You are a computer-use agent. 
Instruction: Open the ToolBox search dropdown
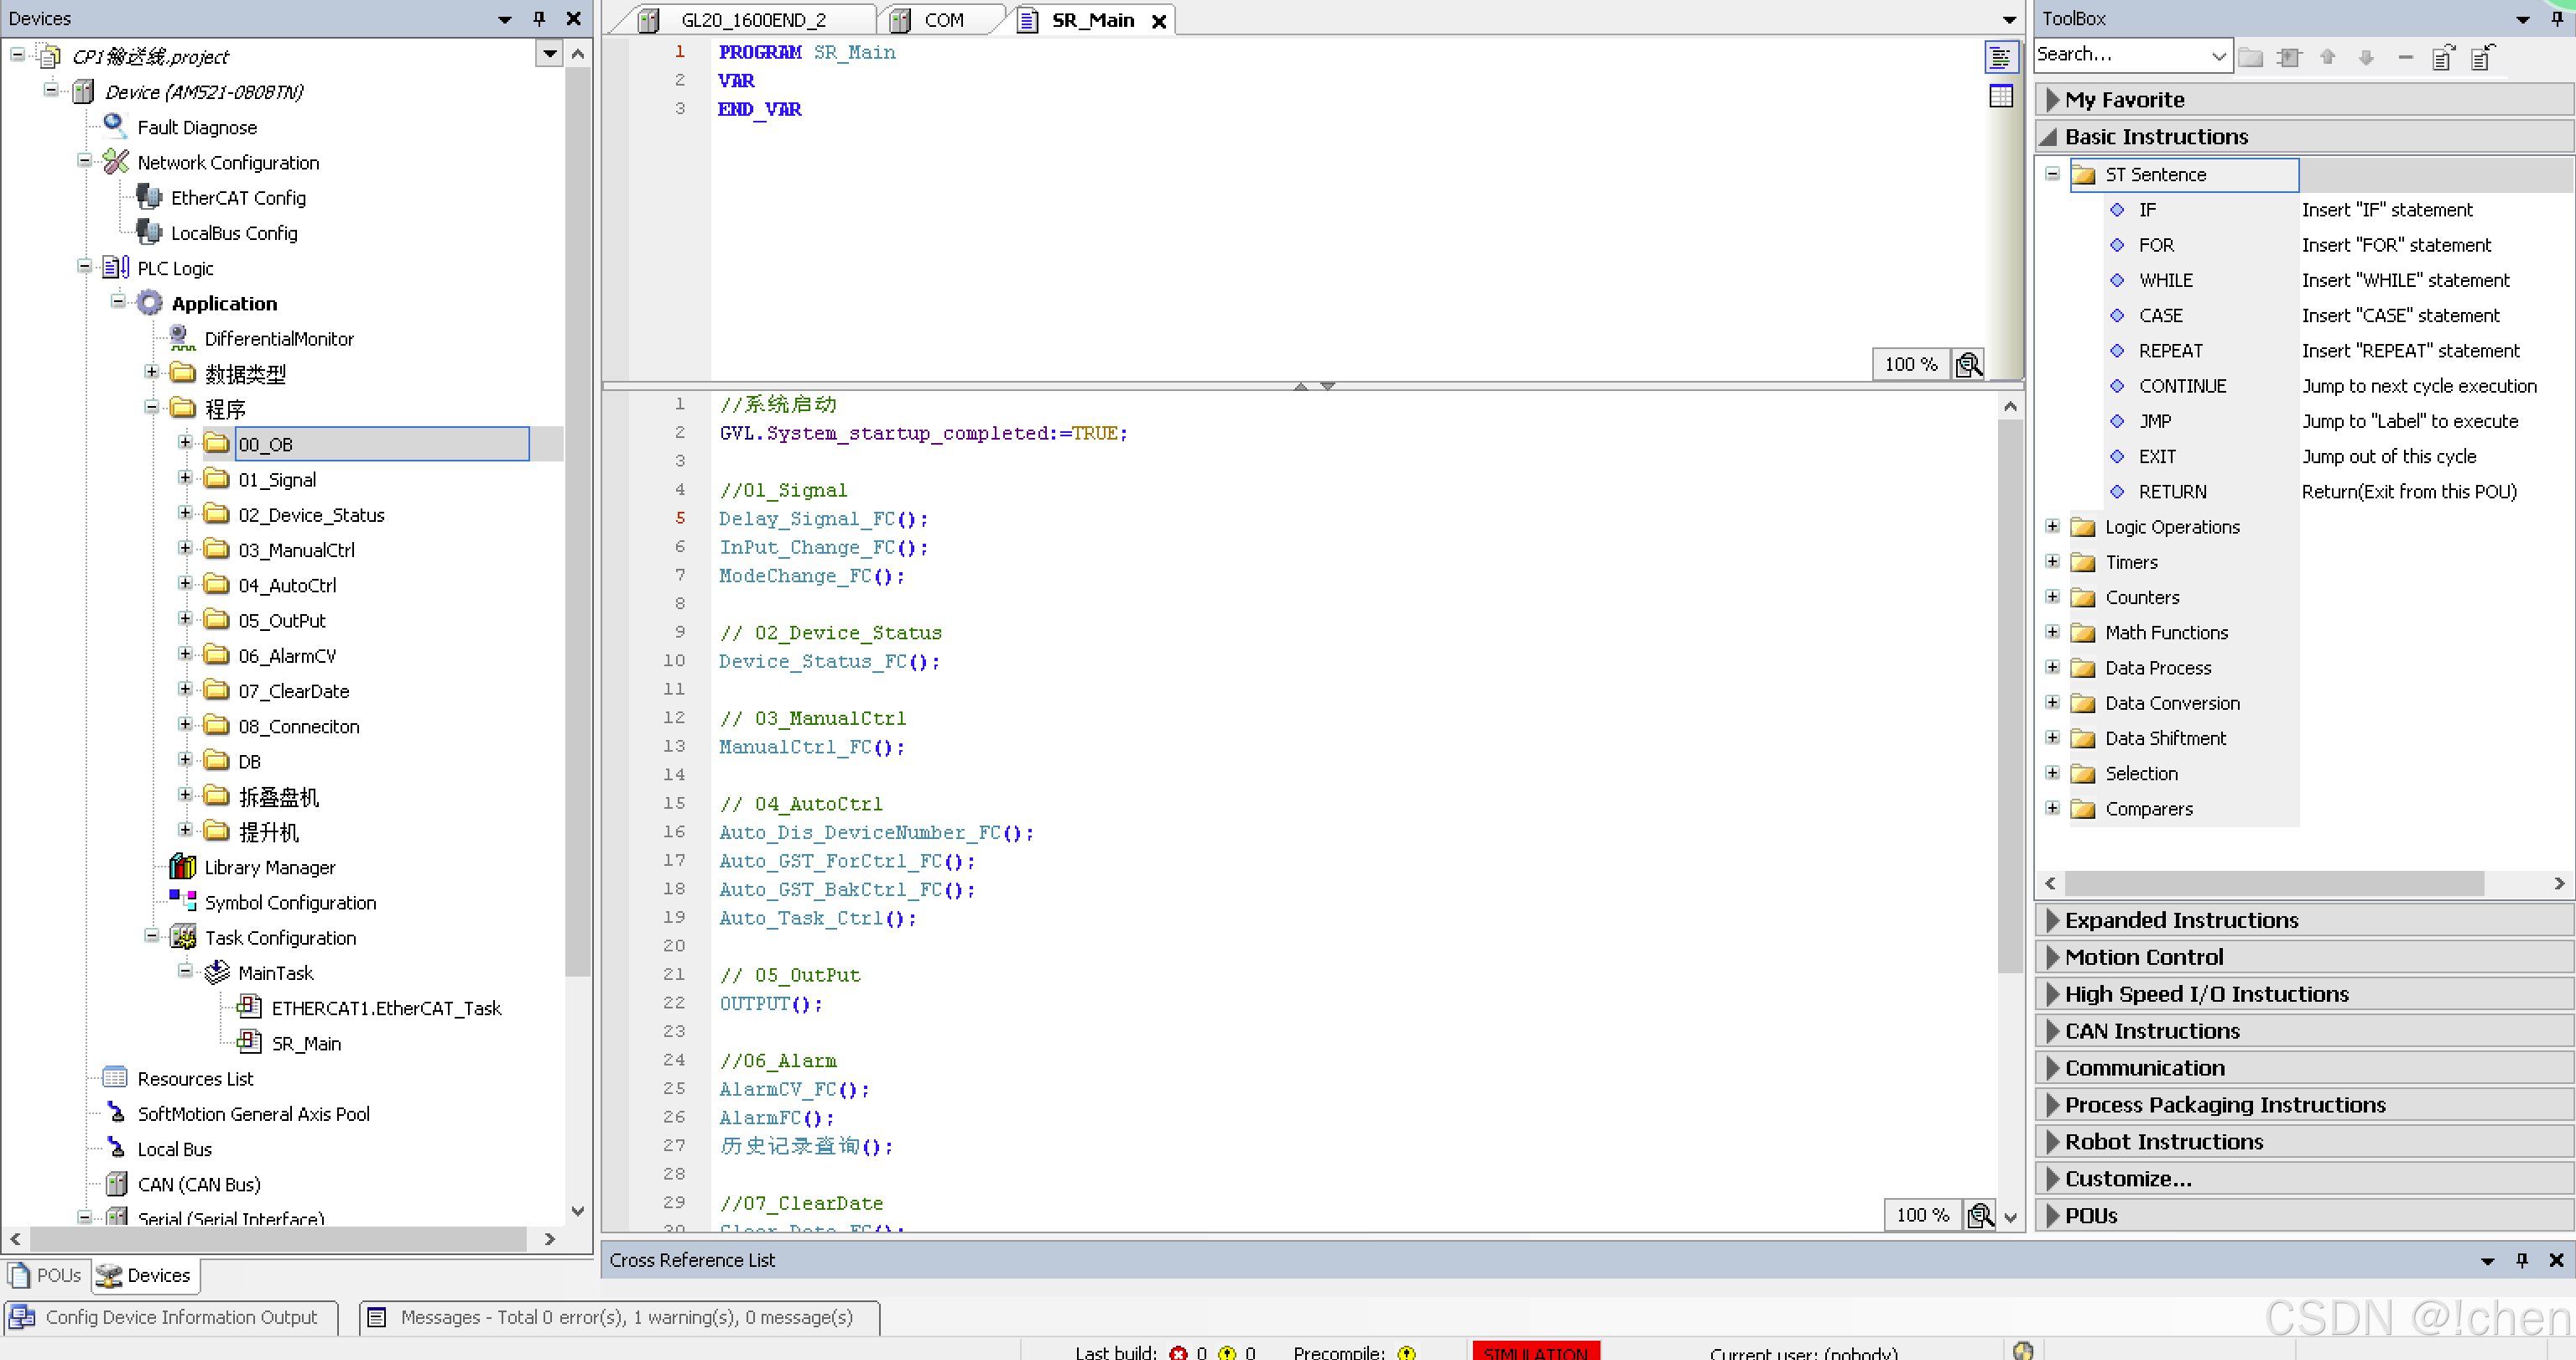pos(2218,56)
